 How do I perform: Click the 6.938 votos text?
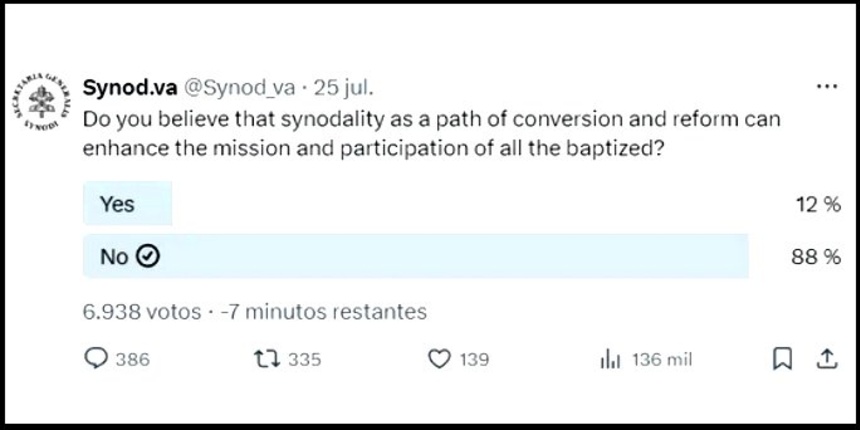(x=142, y=312)
